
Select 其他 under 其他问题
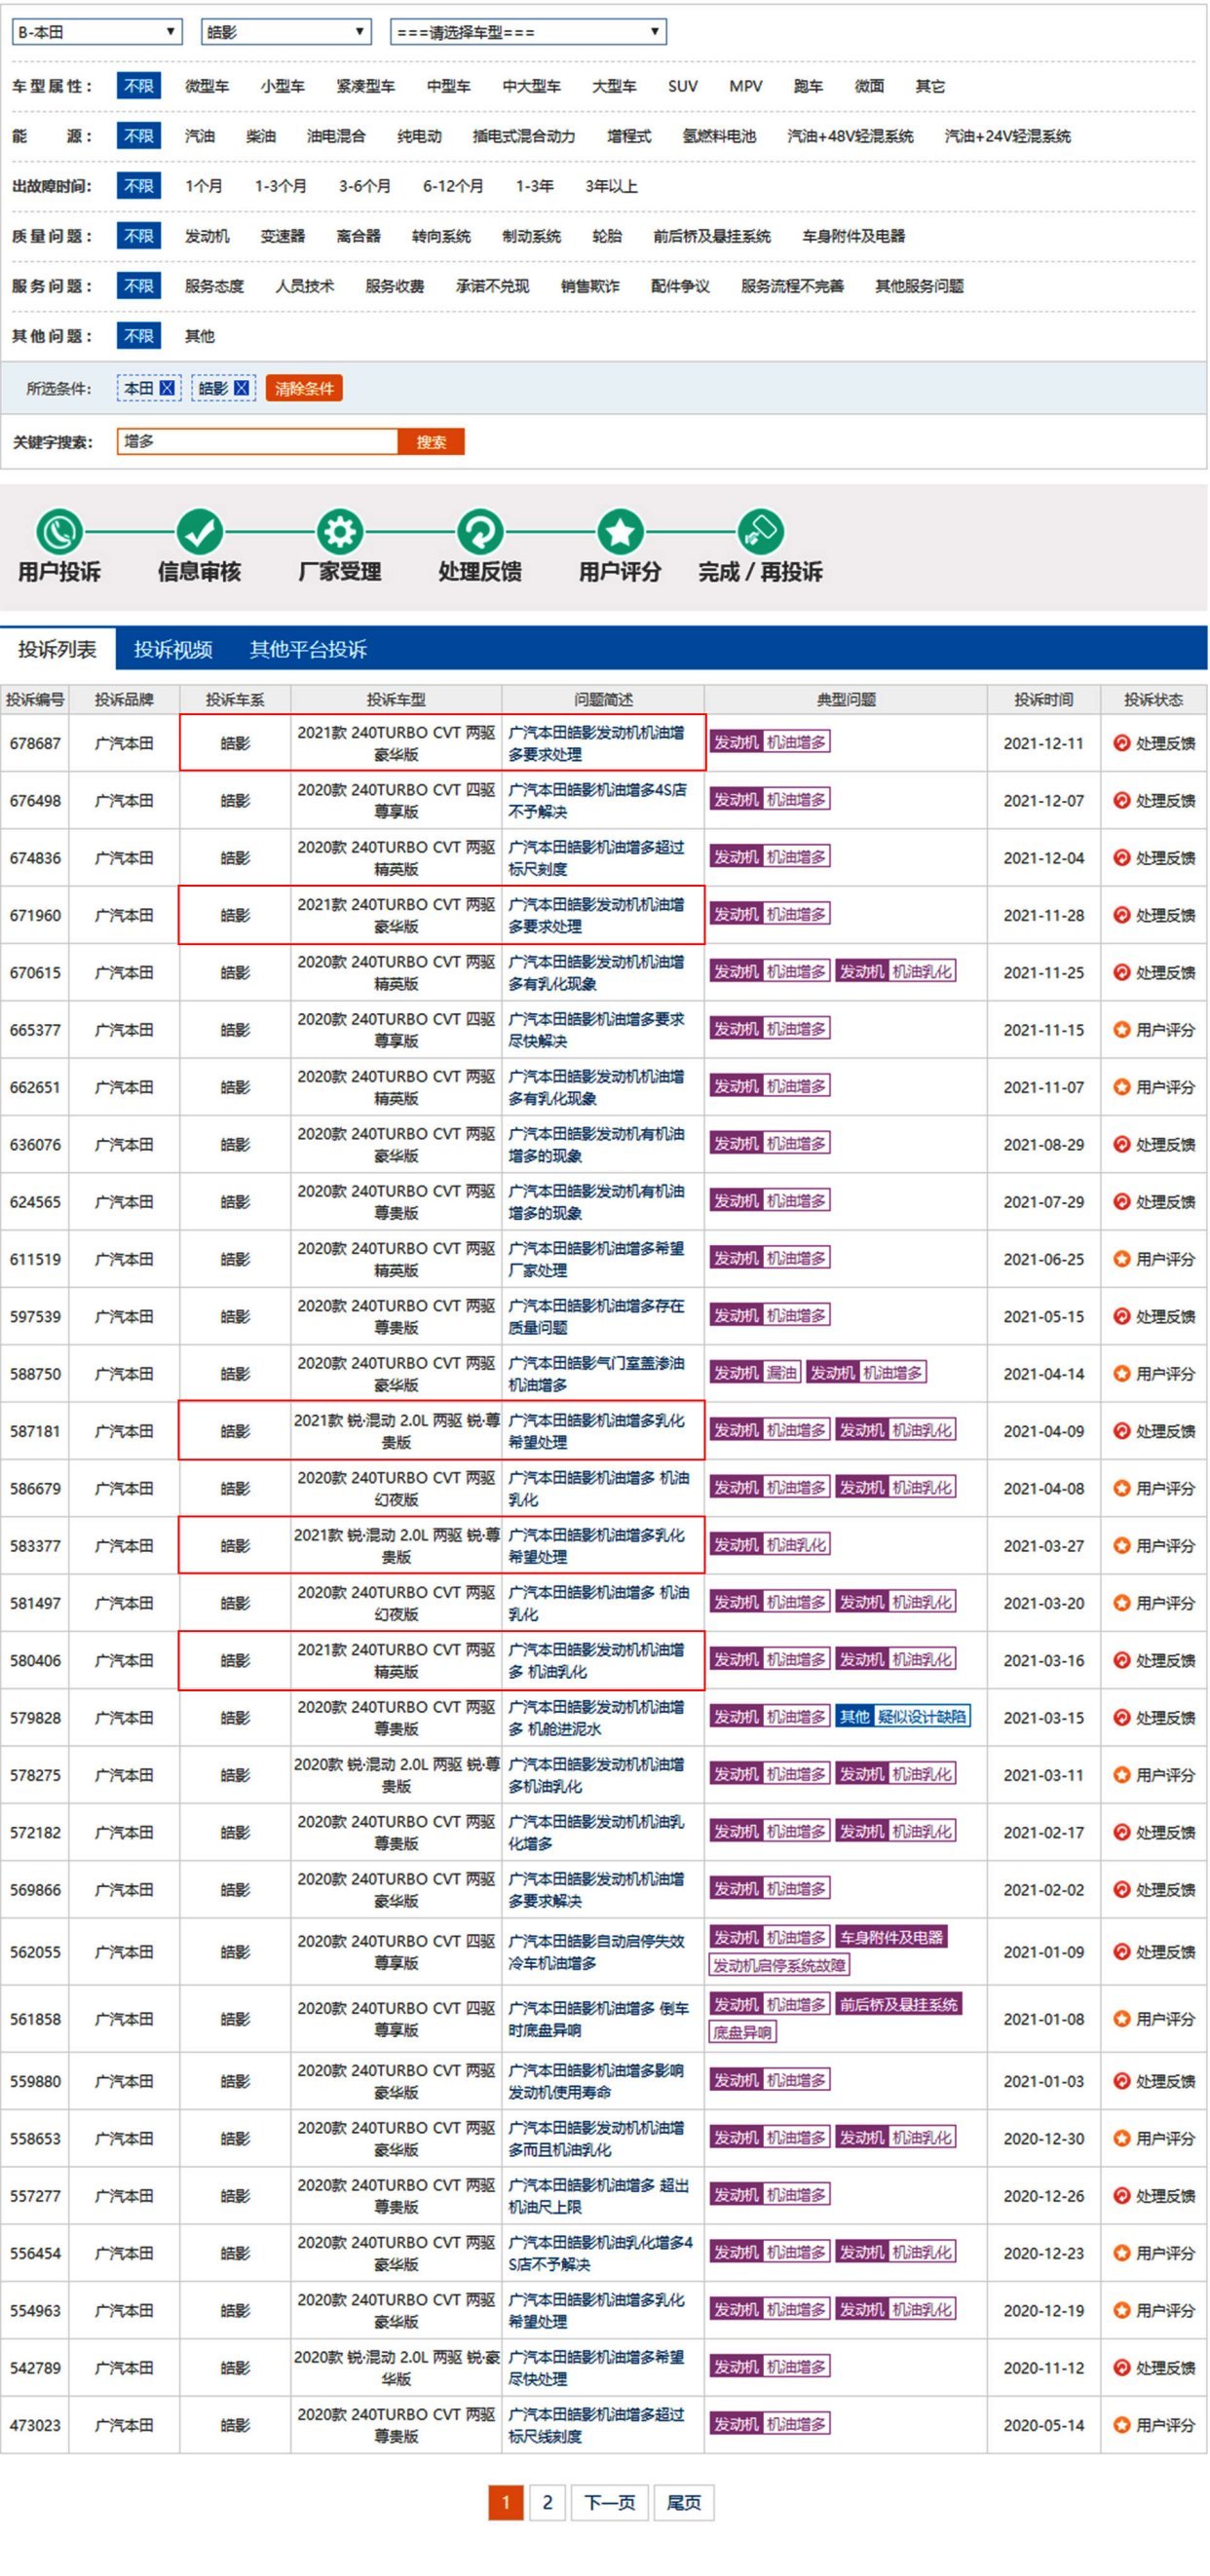coord(199,336)
